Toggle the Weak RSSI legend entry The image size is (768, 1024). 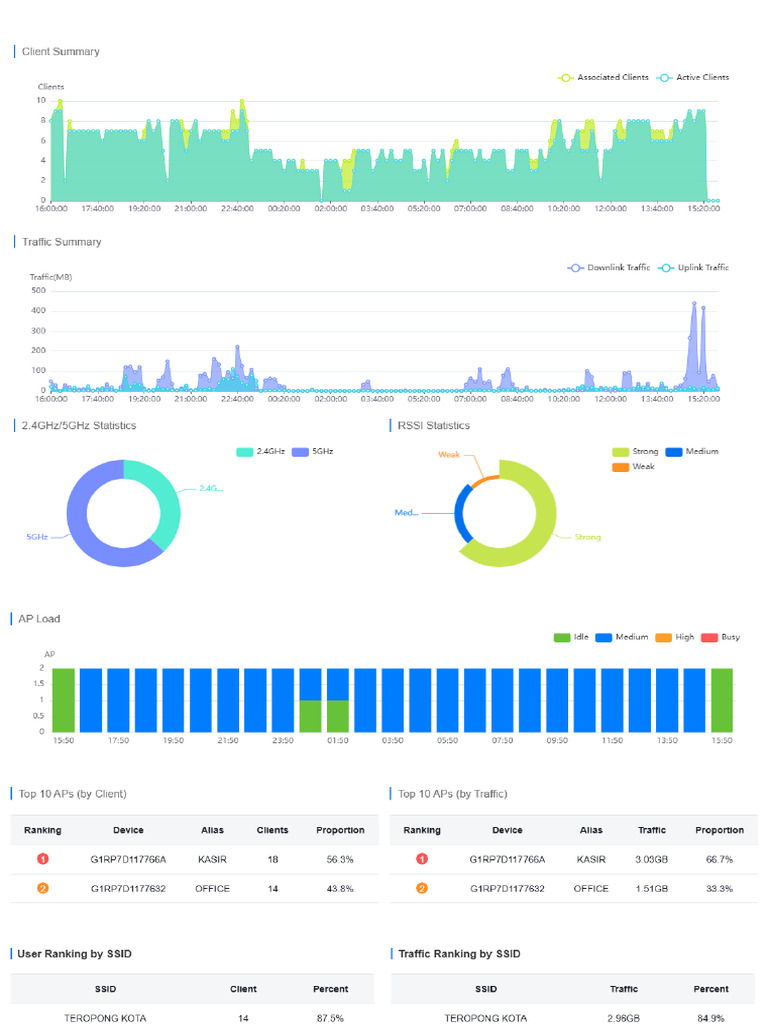click(x=633, y=466)
